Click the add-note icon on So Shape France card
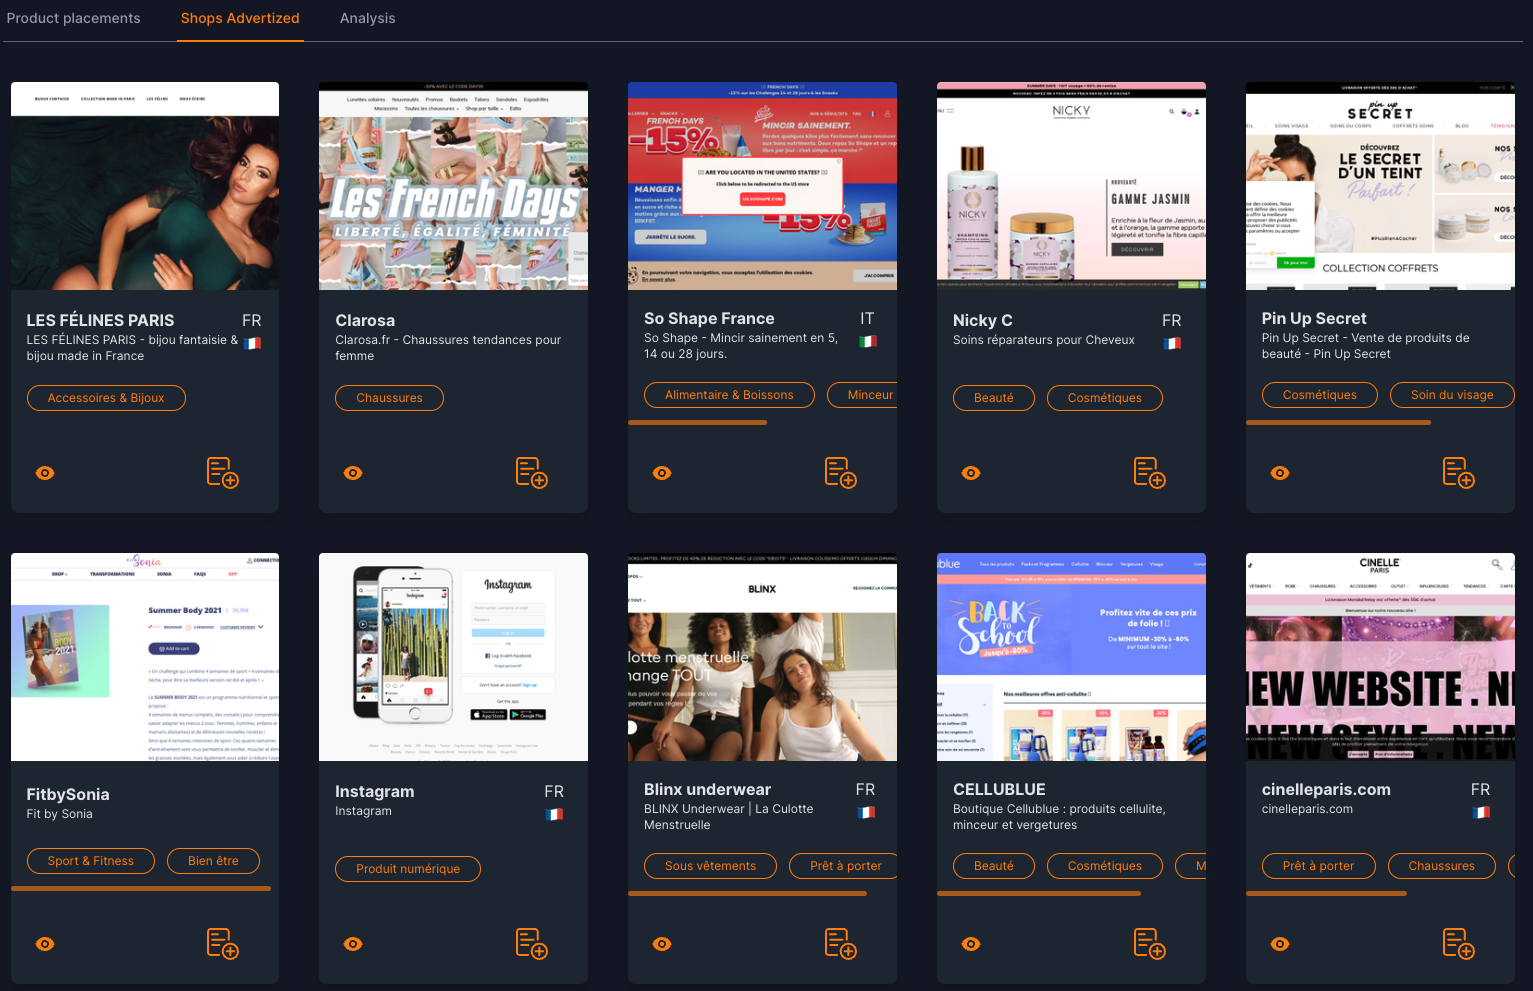This screenshot has width=1533, height=991. point(840,472)
